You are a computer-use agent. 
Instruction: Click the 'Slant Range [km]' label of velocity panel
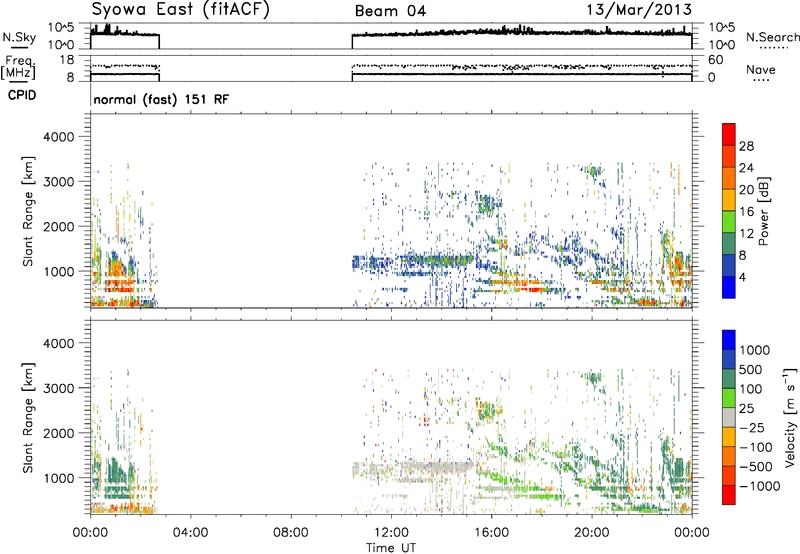pos(28,417)
